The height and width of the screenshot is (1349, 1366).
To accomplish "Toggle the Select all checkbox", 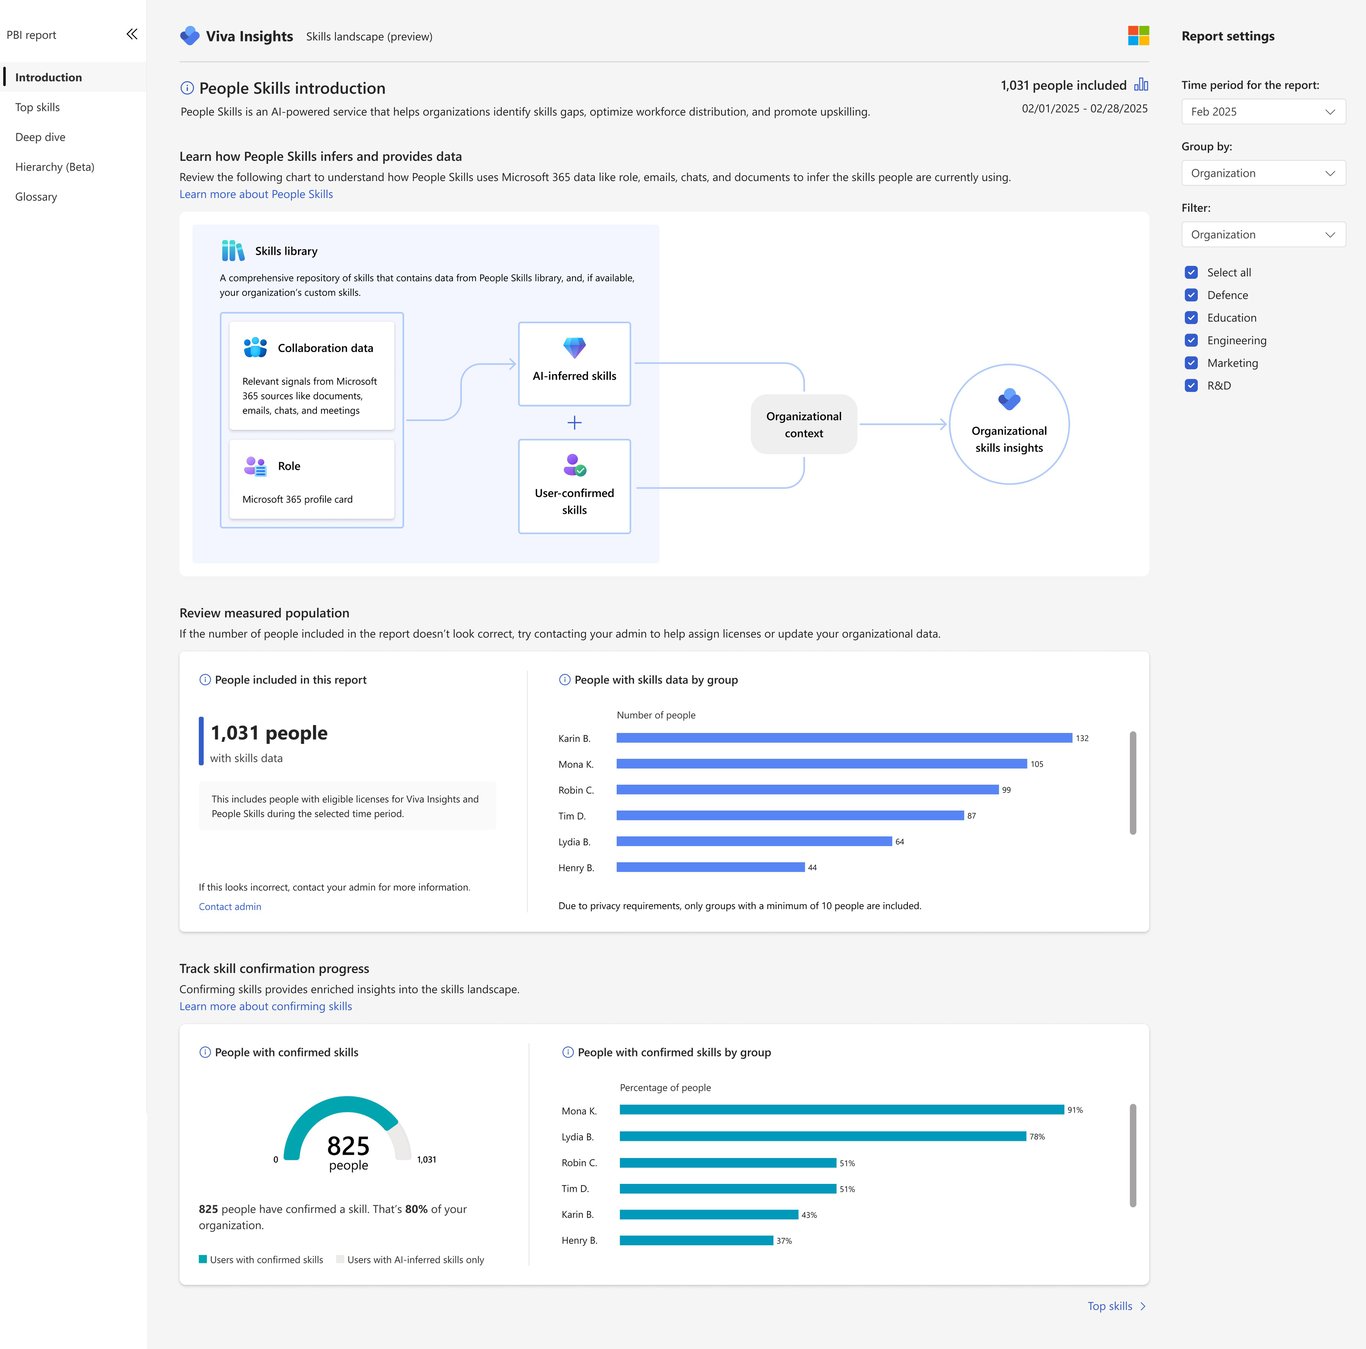I will point(1191,272).
